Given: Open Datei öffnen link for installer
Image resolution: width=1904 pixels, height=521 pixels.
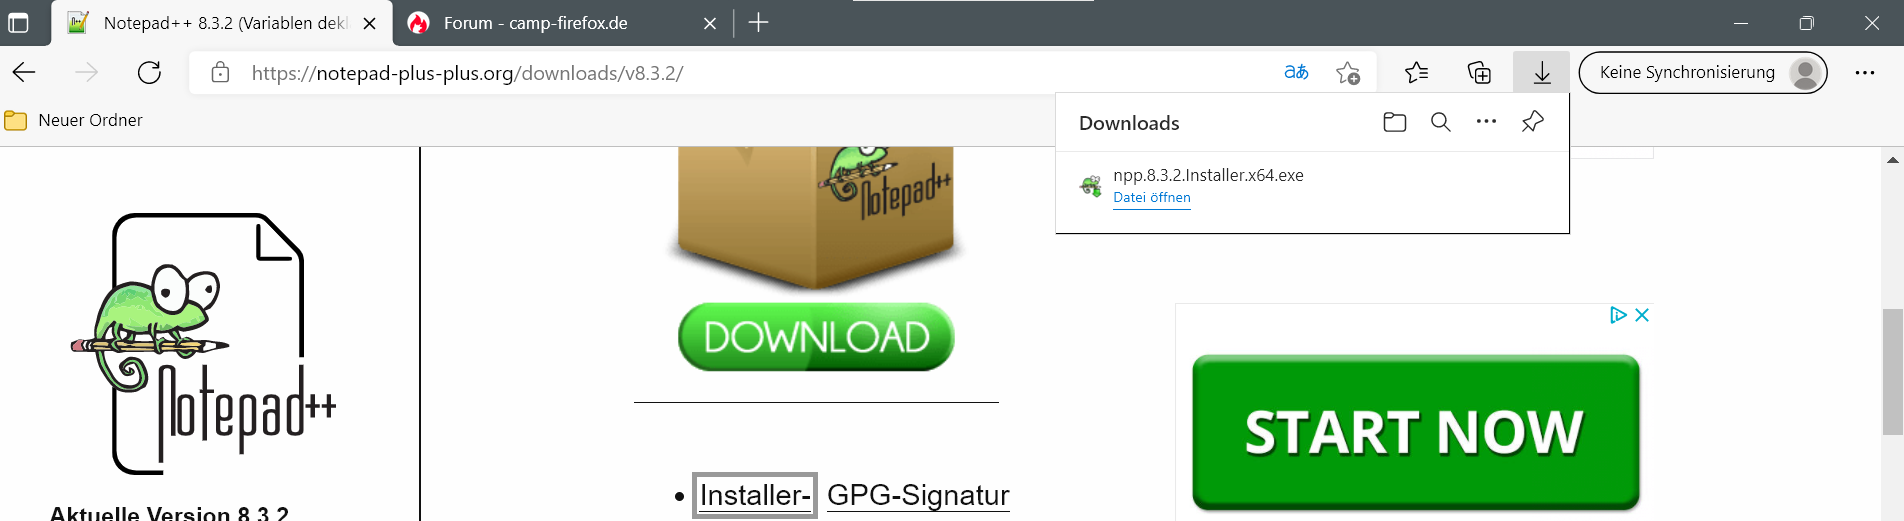Looking at the screenshot, I should (x=1151, y=197).
